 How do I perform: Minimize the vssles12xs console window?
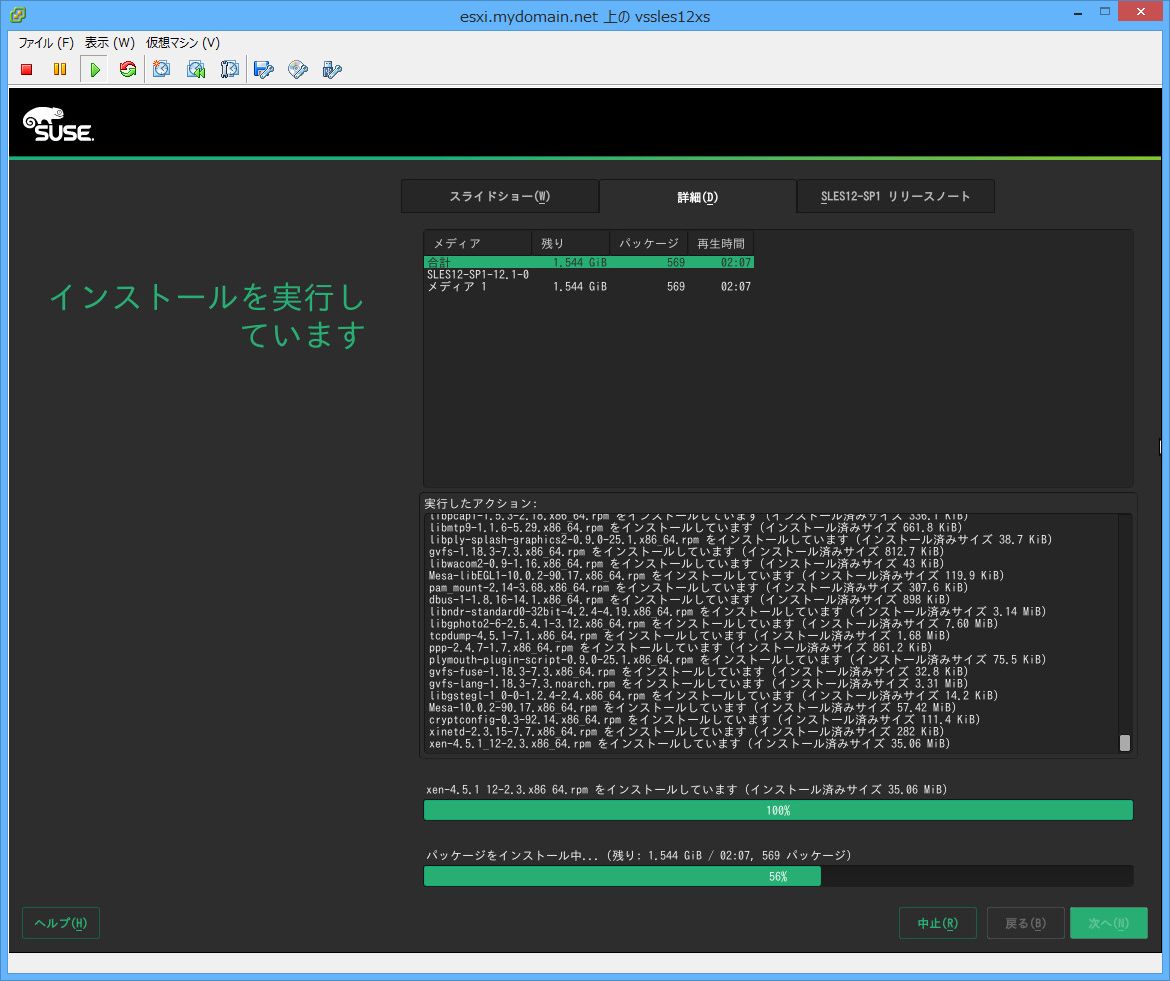pos(1077,13)
